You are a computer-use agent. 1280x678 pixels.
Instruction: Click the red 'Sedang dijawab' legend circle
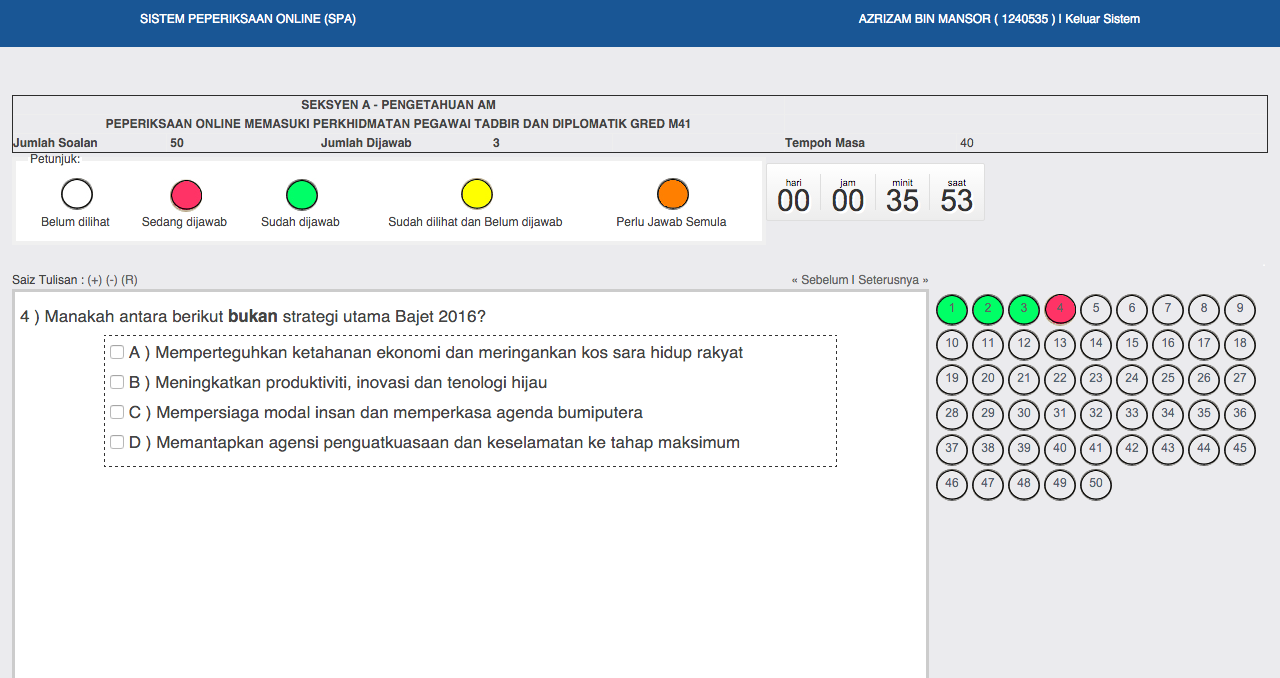186,195
